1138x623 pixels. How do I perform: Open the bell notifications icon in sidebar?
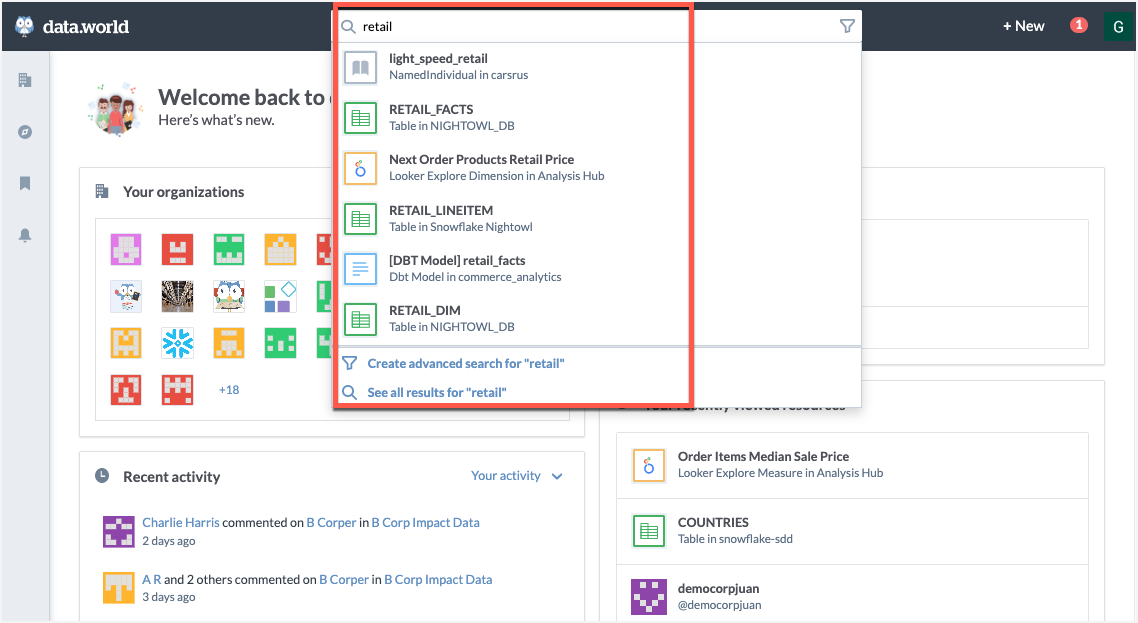coord(25,235)
